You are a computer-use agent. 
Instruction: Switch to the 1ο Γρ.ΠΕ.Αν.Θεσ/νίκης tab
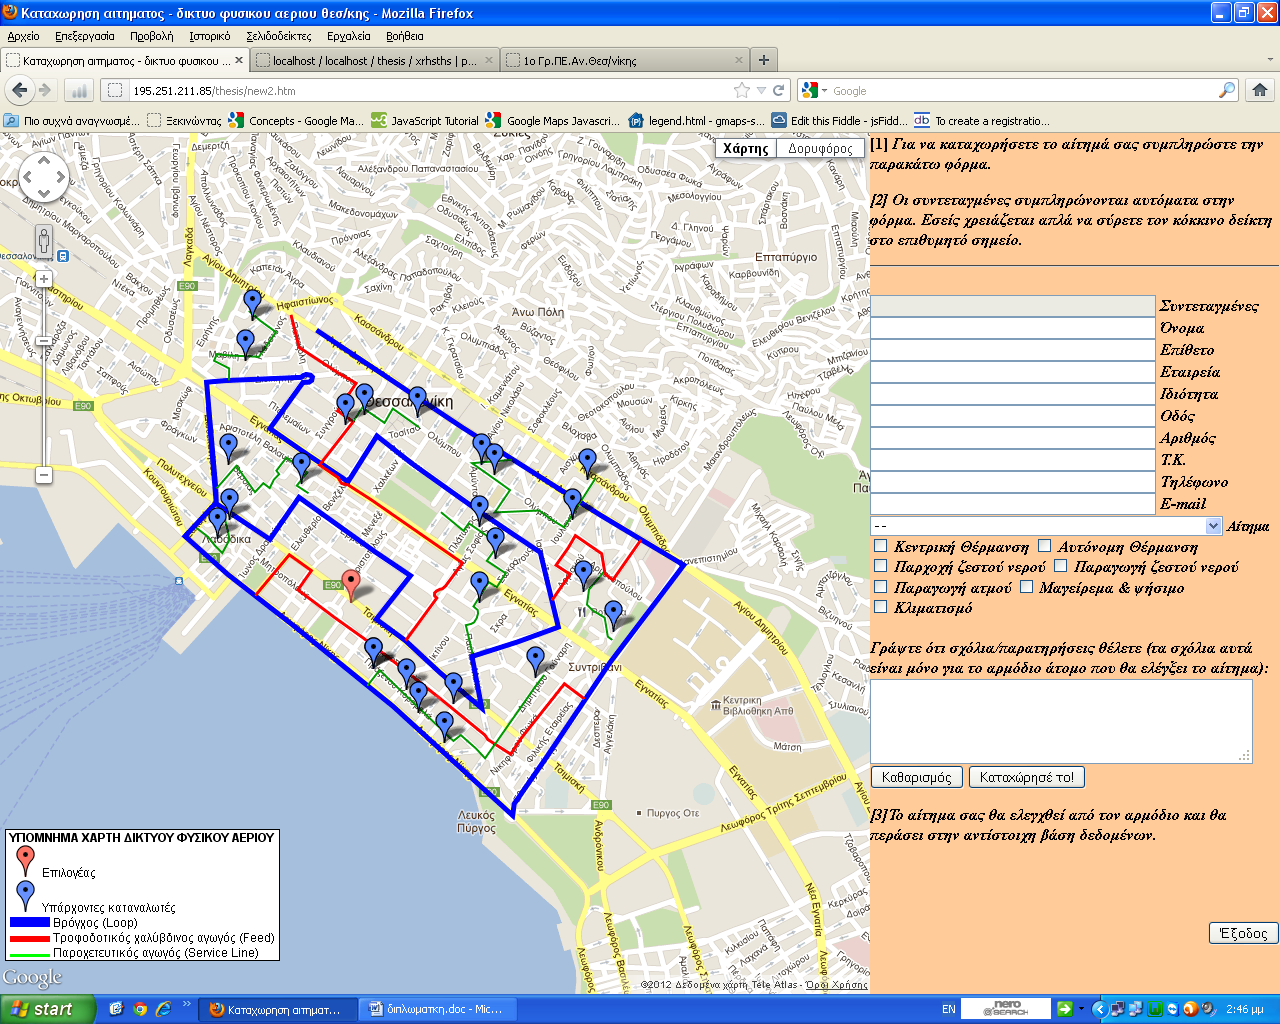click(624, 60)
